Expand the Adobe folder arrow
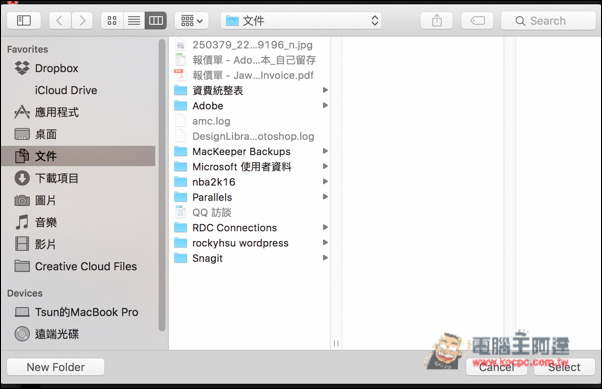The width and height of the screenshot is (602, 389). [325, 105]
